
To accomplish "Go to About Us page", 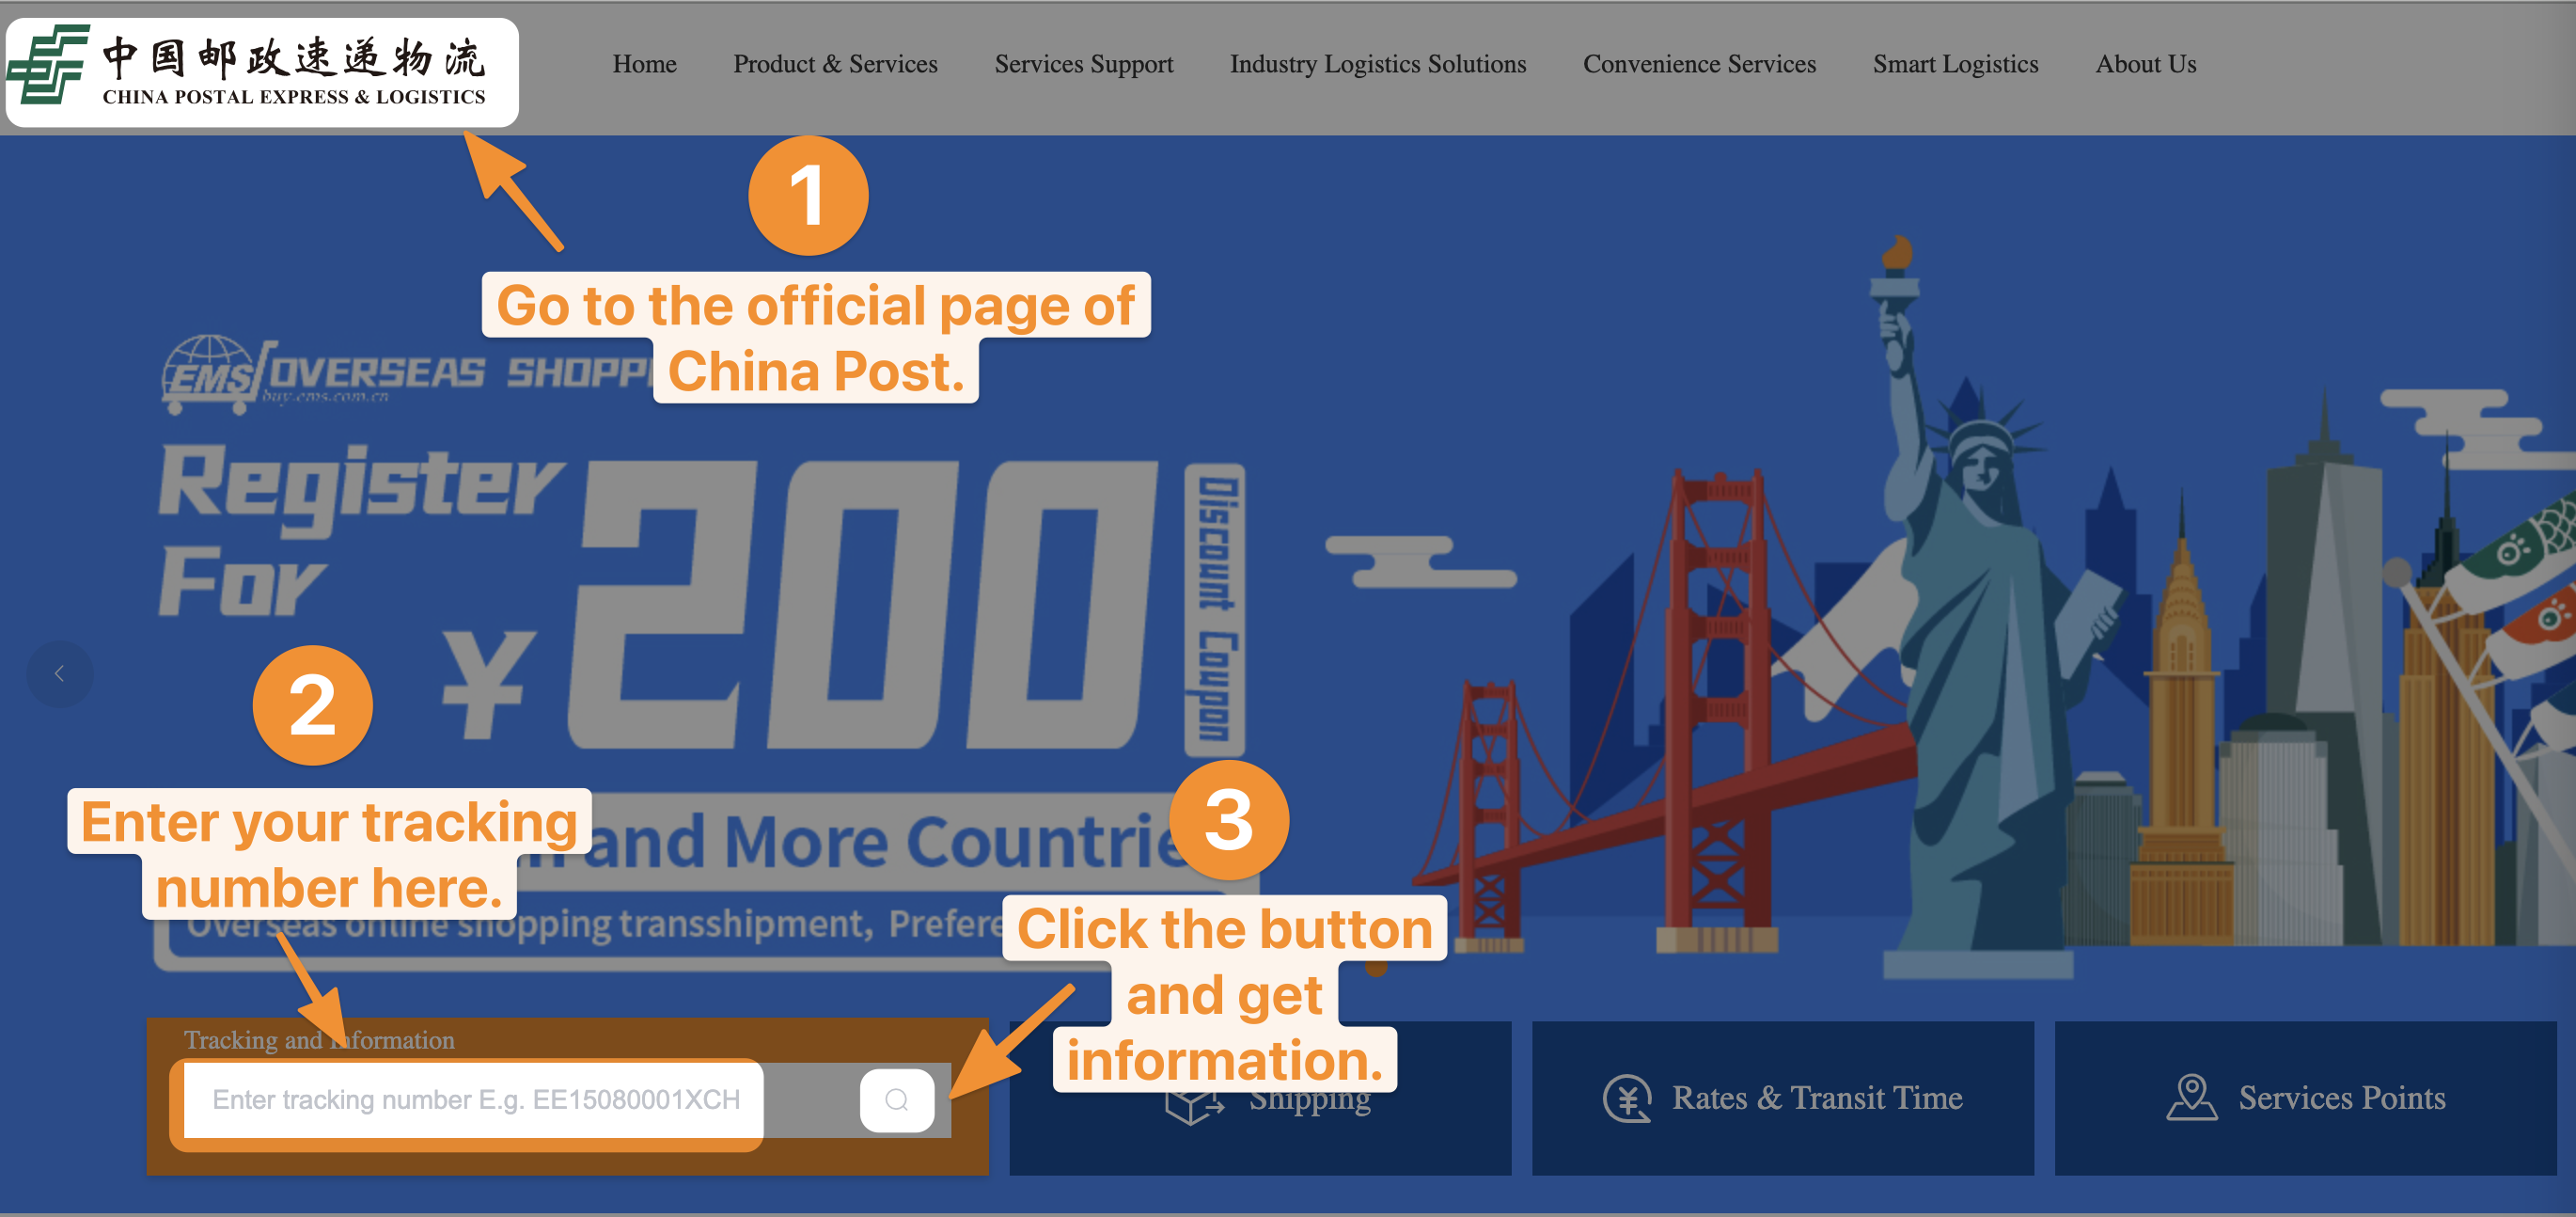I will pos(2145,64).
